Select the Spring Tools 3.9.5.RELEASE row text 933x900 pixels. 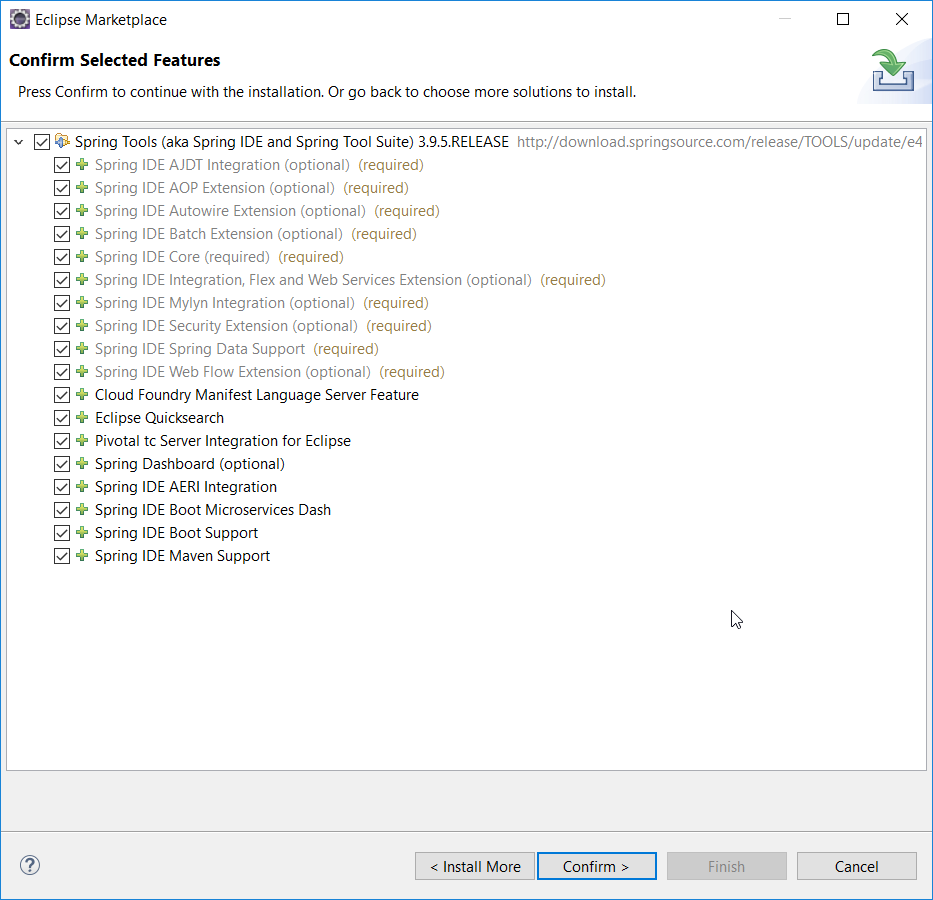click(292, 142)
